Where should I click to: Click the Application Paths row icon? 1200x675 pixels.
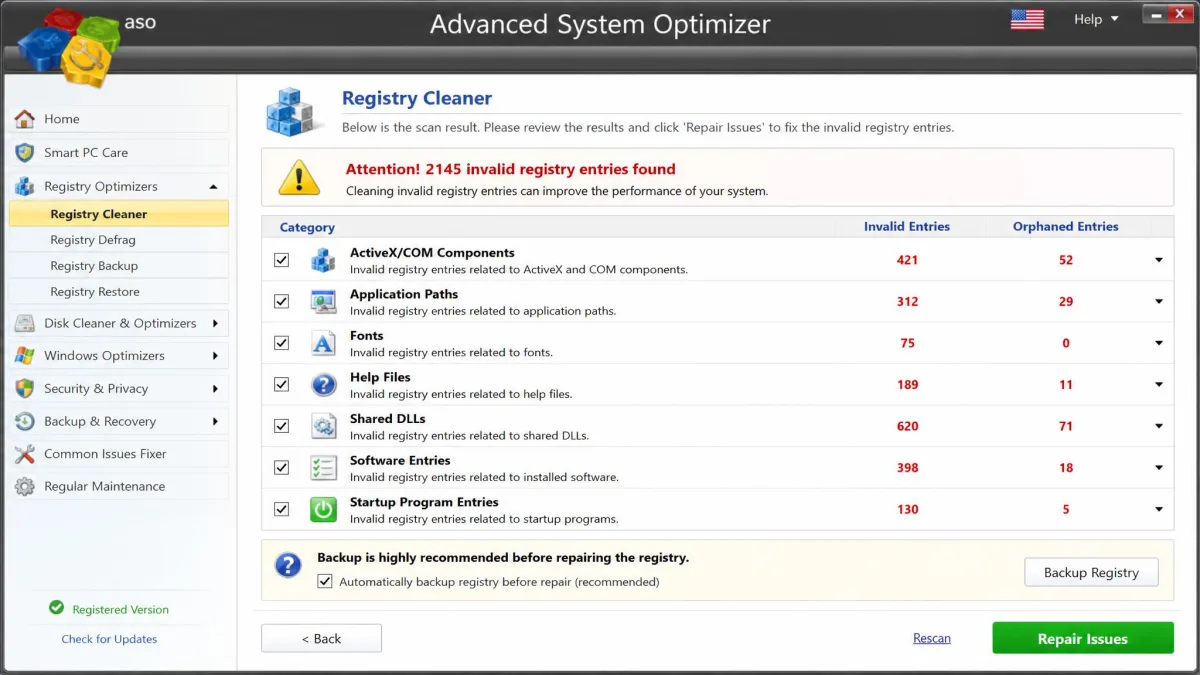(323, 302)
